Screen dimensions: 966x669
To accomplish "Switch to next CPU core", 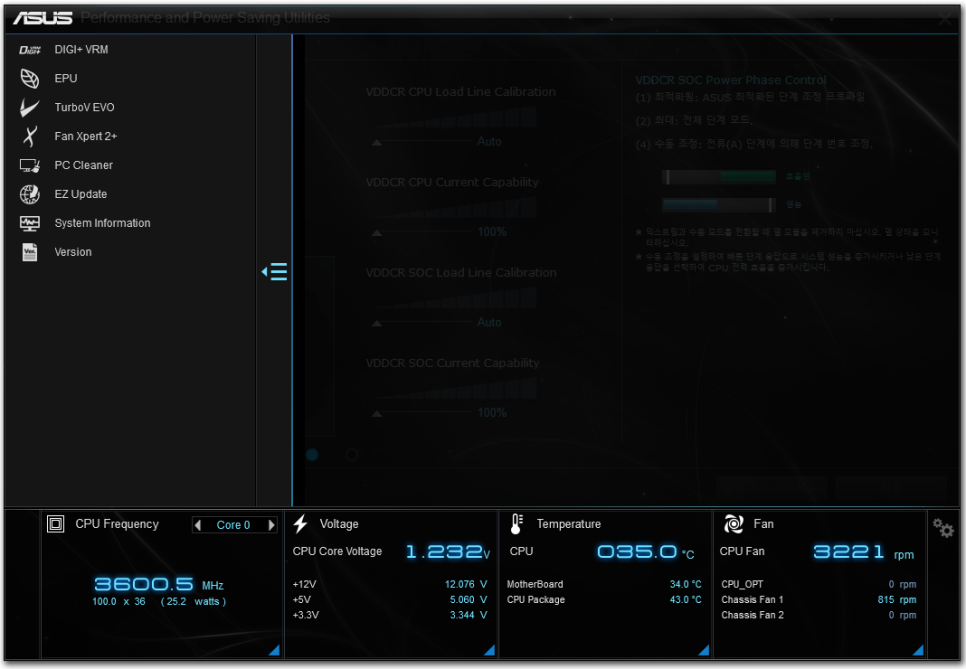I will pos(271,525).
